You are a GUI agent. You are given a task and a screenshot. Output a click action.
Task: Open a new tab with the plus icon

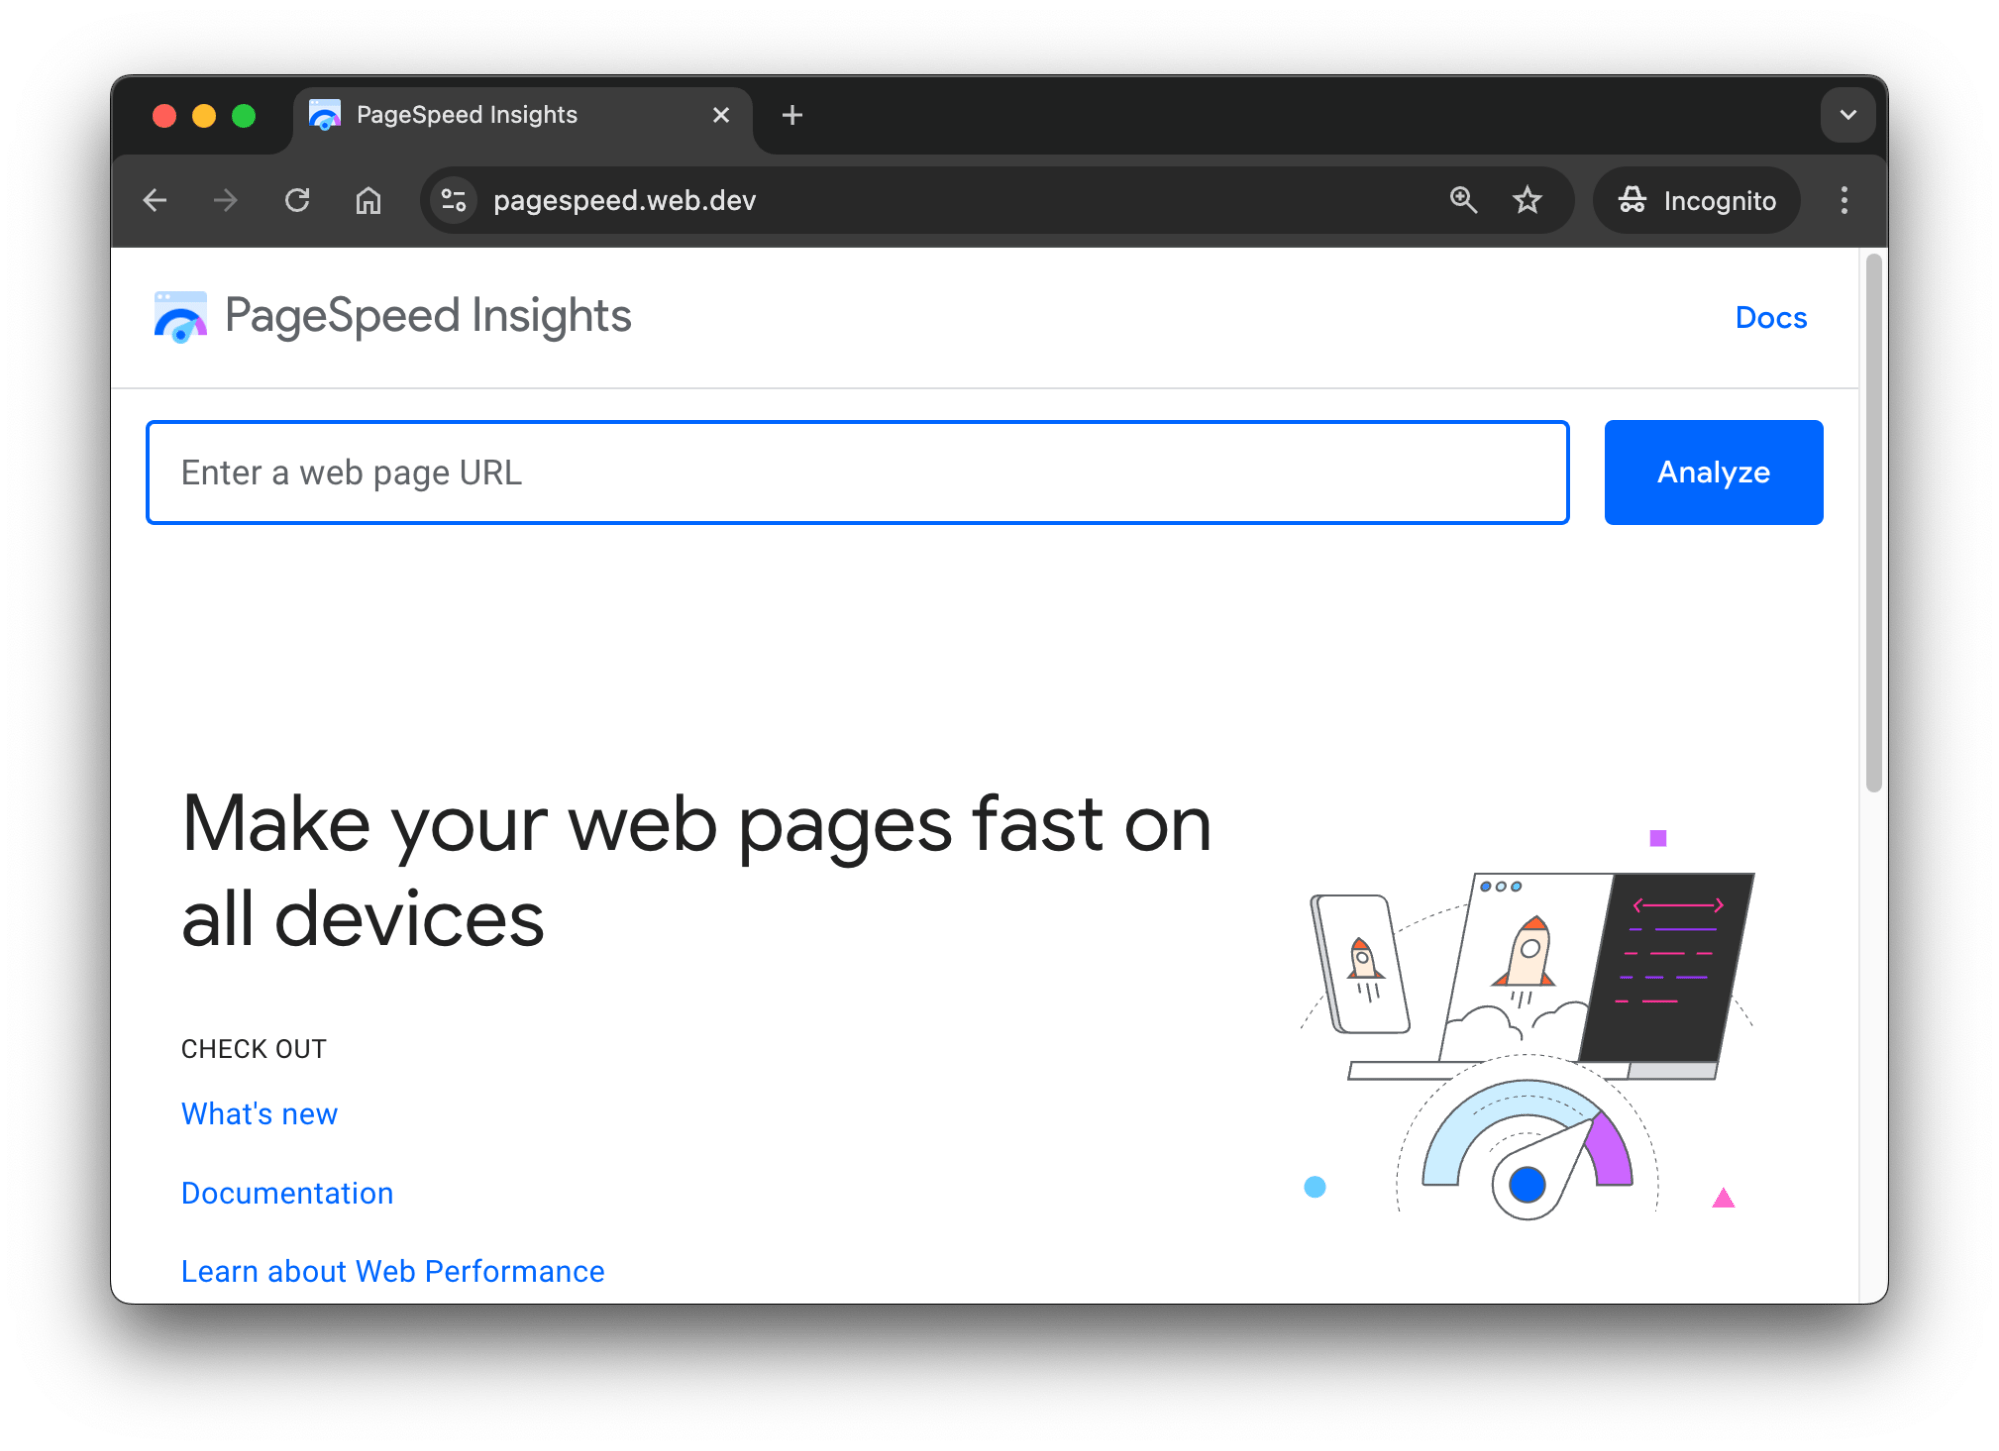pos(792,116)
